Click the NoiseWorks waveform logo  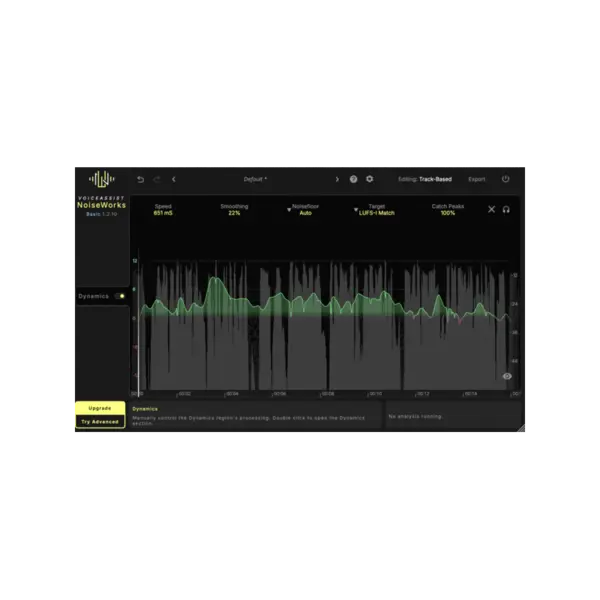(x=102, y=179)
